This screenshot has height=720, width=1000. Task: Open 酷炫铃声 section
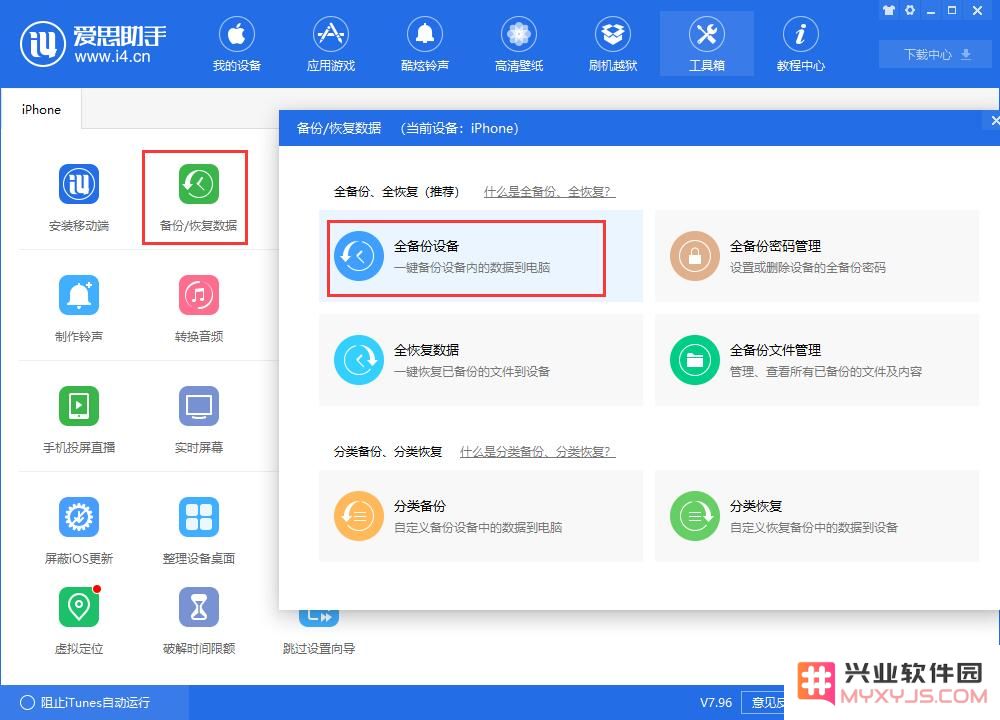click(425, 45)
